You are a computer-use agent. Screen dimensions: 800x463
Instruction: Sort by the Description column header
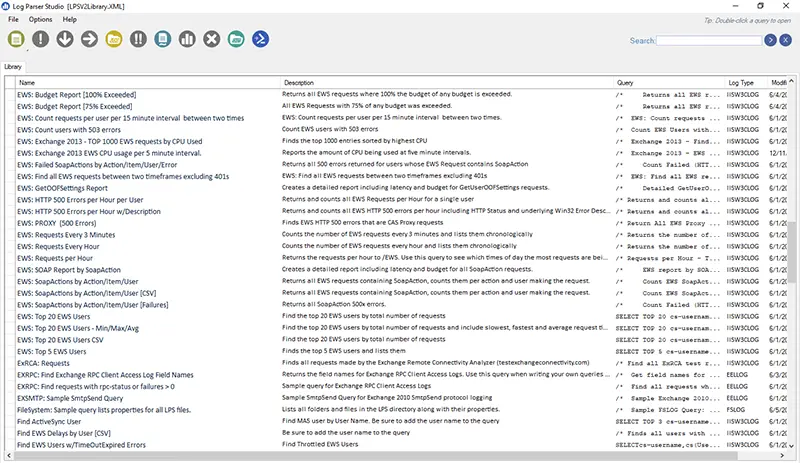[x=447, y=82]
